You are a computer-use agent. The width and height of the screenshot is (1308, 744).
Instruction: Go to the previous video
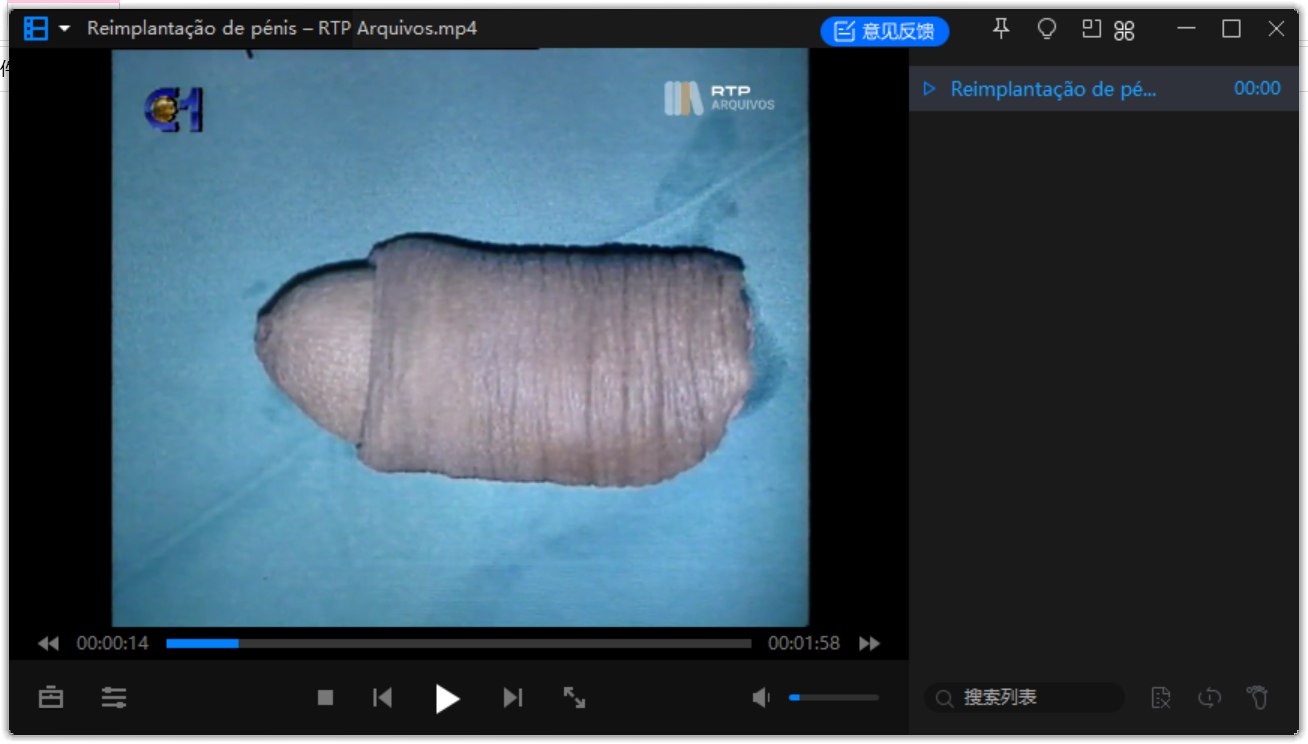[x=382, y=698]
